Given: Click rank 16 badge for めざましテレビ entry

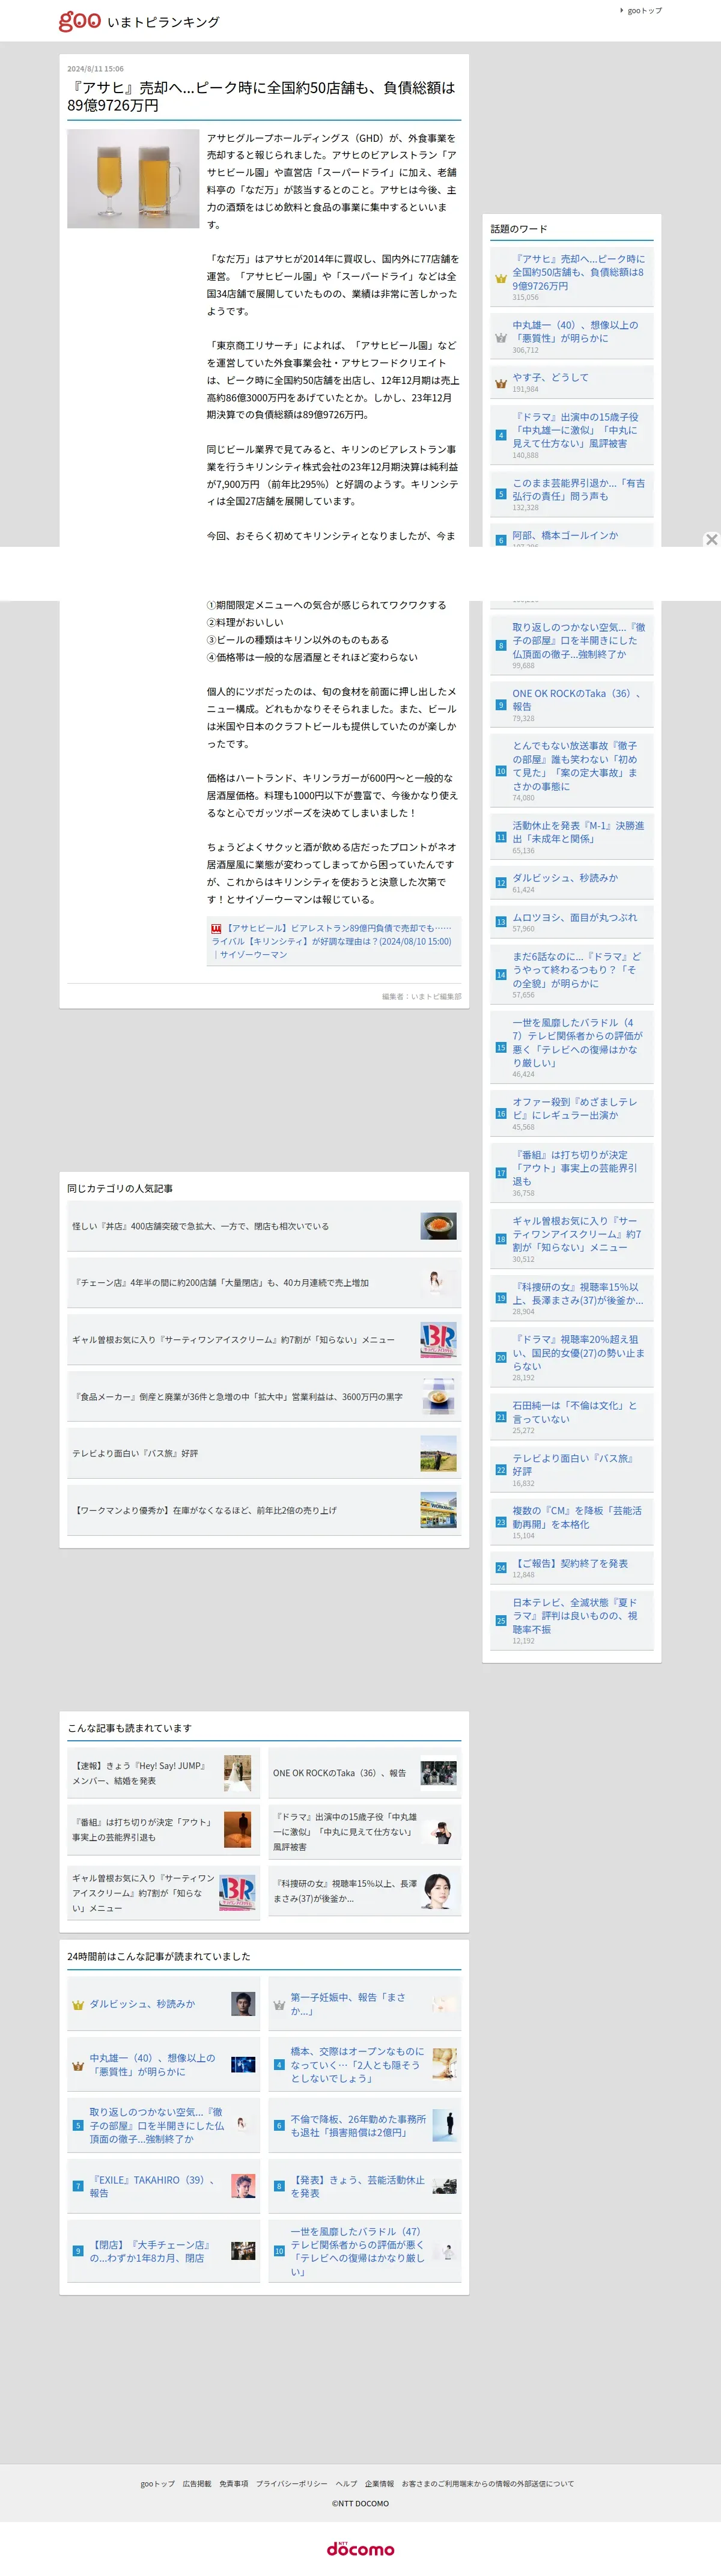Looking at the screenshot, I should click(501, 1113).
